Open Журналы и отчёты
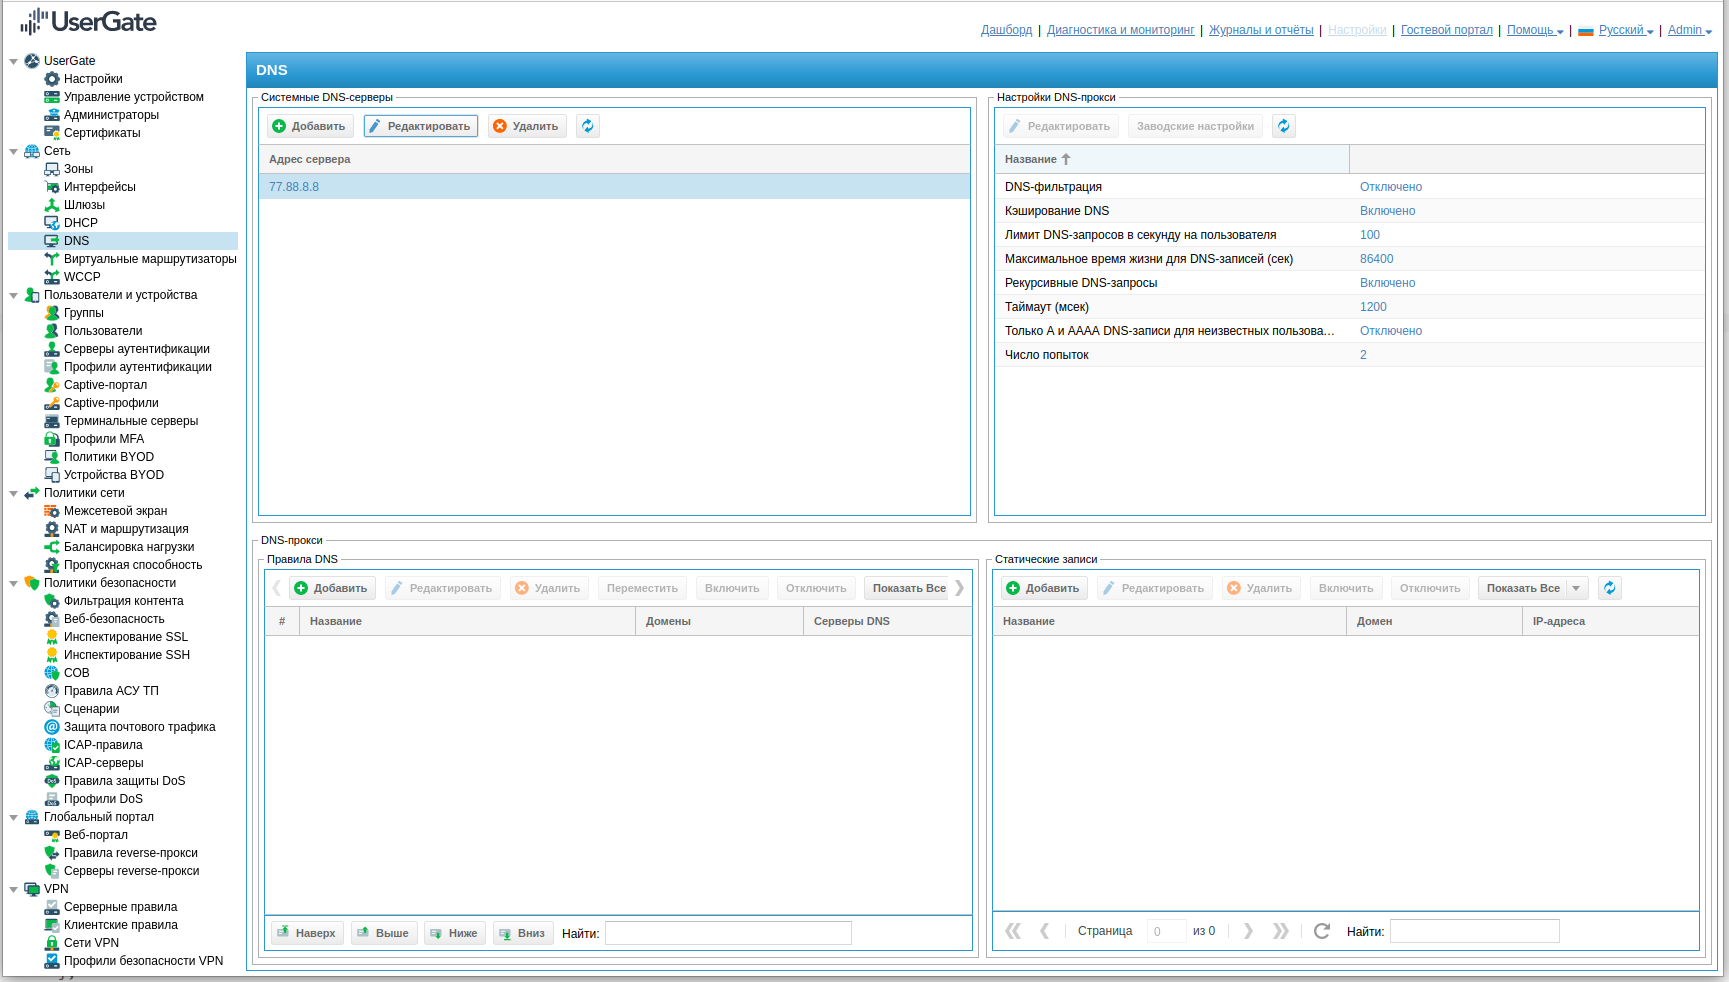Screen dimensions: 1729x982 tap(1260, 30)
